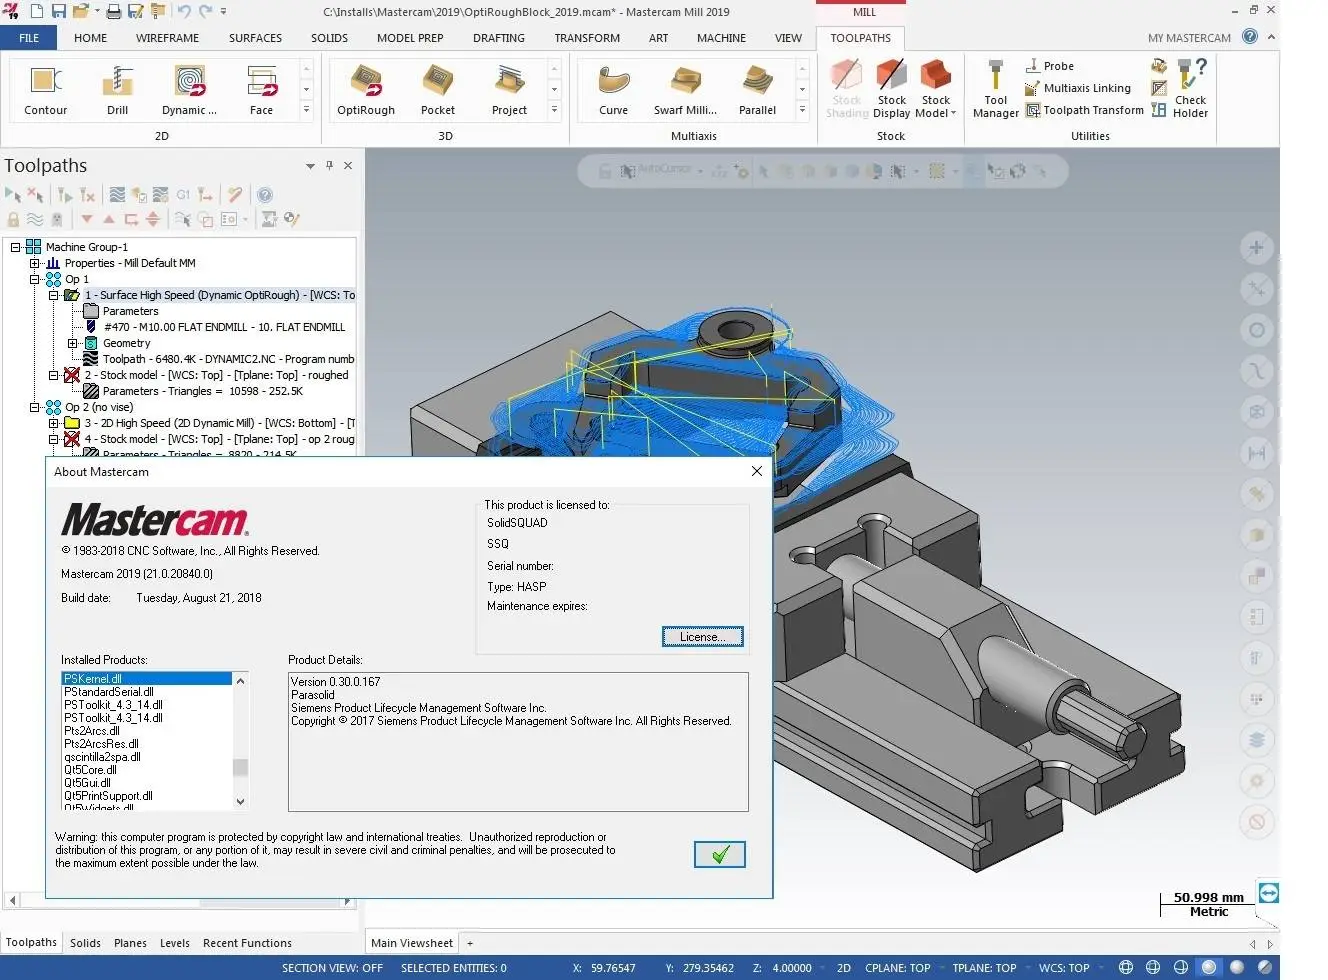1328x980 pixels.
Task: Open the TRANSFORM ribbon tab
Action: [x=587, y=38]
